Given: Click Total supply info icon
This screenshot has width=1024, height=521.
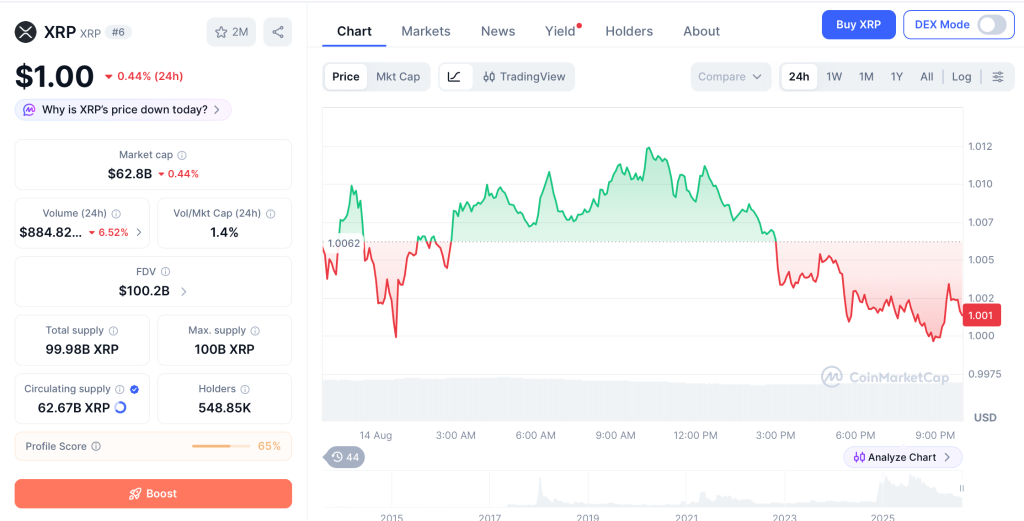Looking at the screenshot, I should pyautogui.click(x=113, y=331).
